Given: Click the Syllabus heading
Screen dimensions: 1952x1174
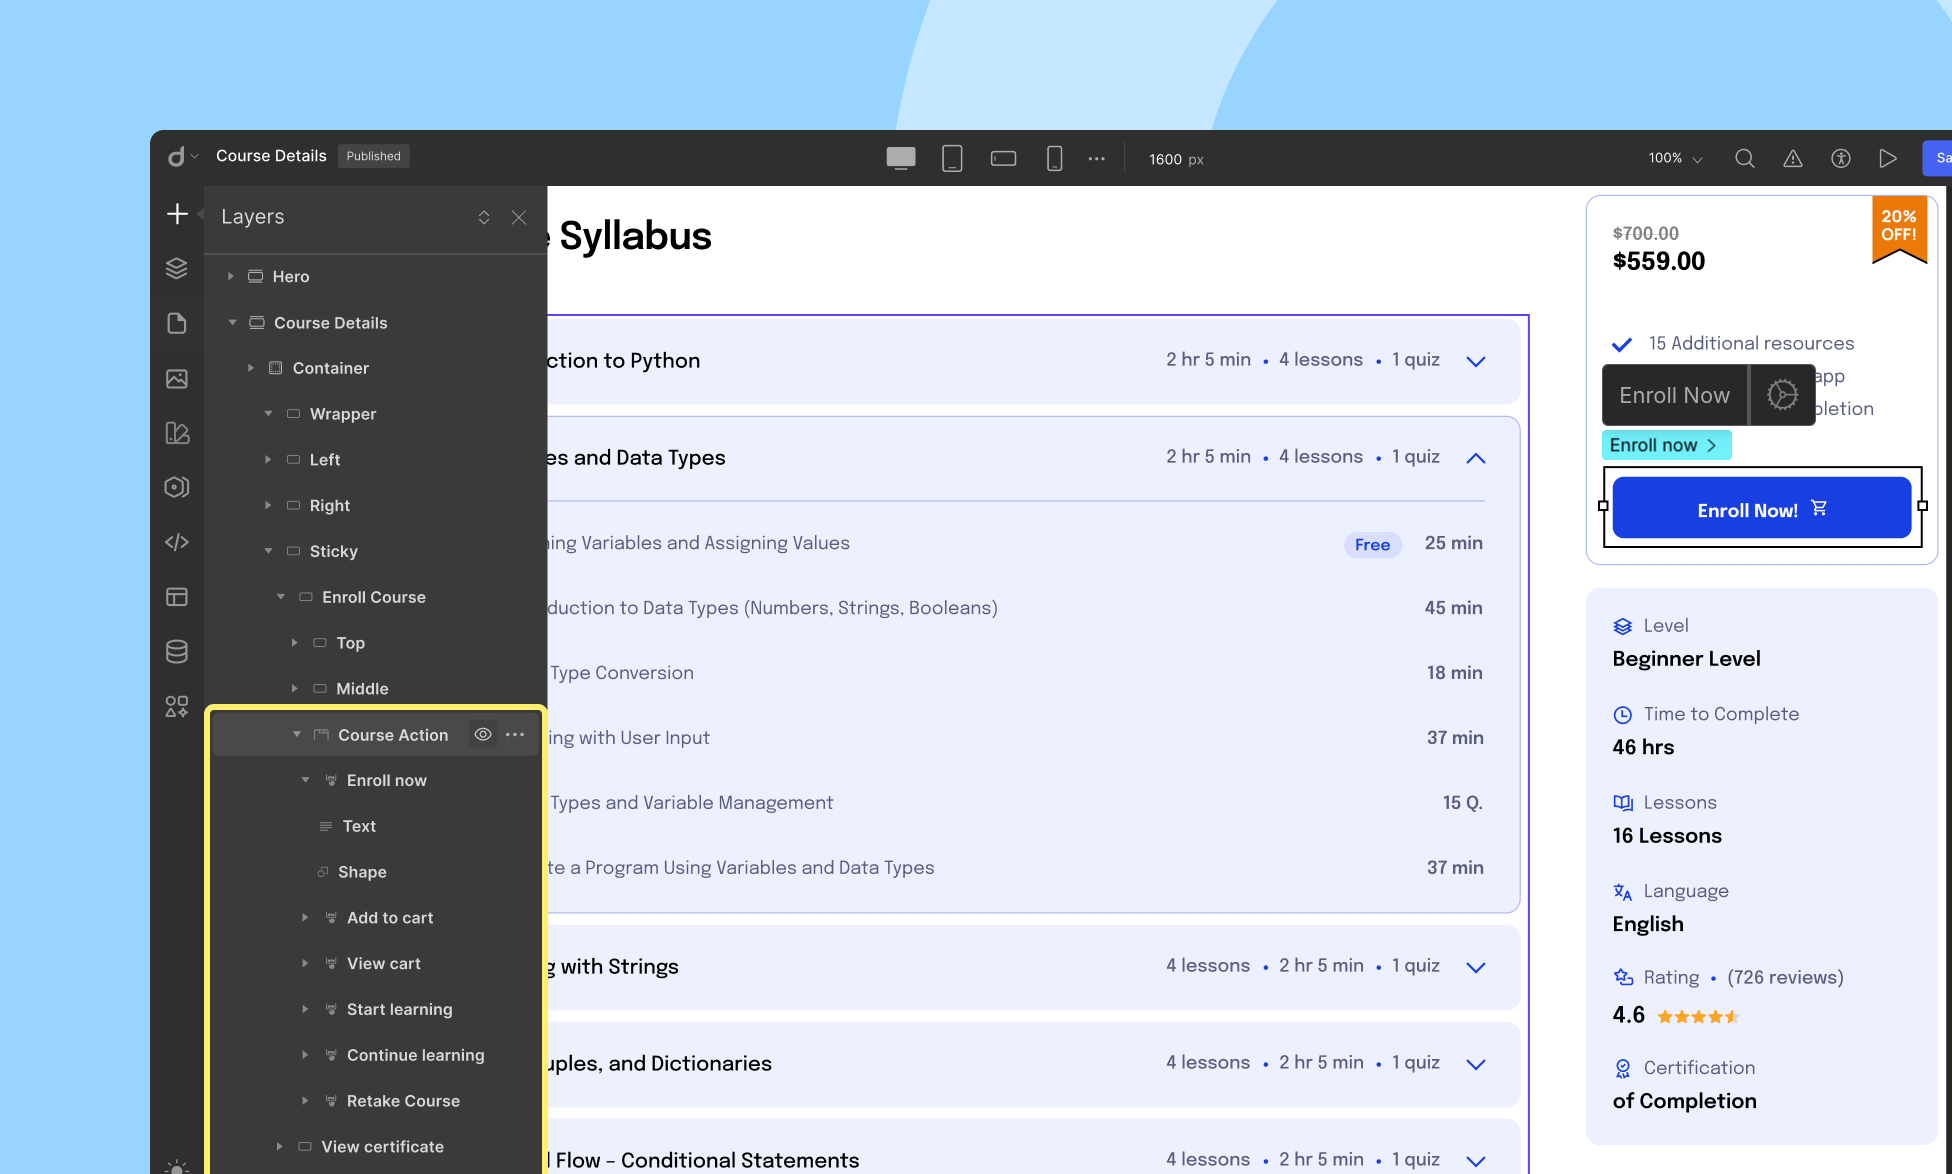Looking at the screenshot, I should click(635, 236).
